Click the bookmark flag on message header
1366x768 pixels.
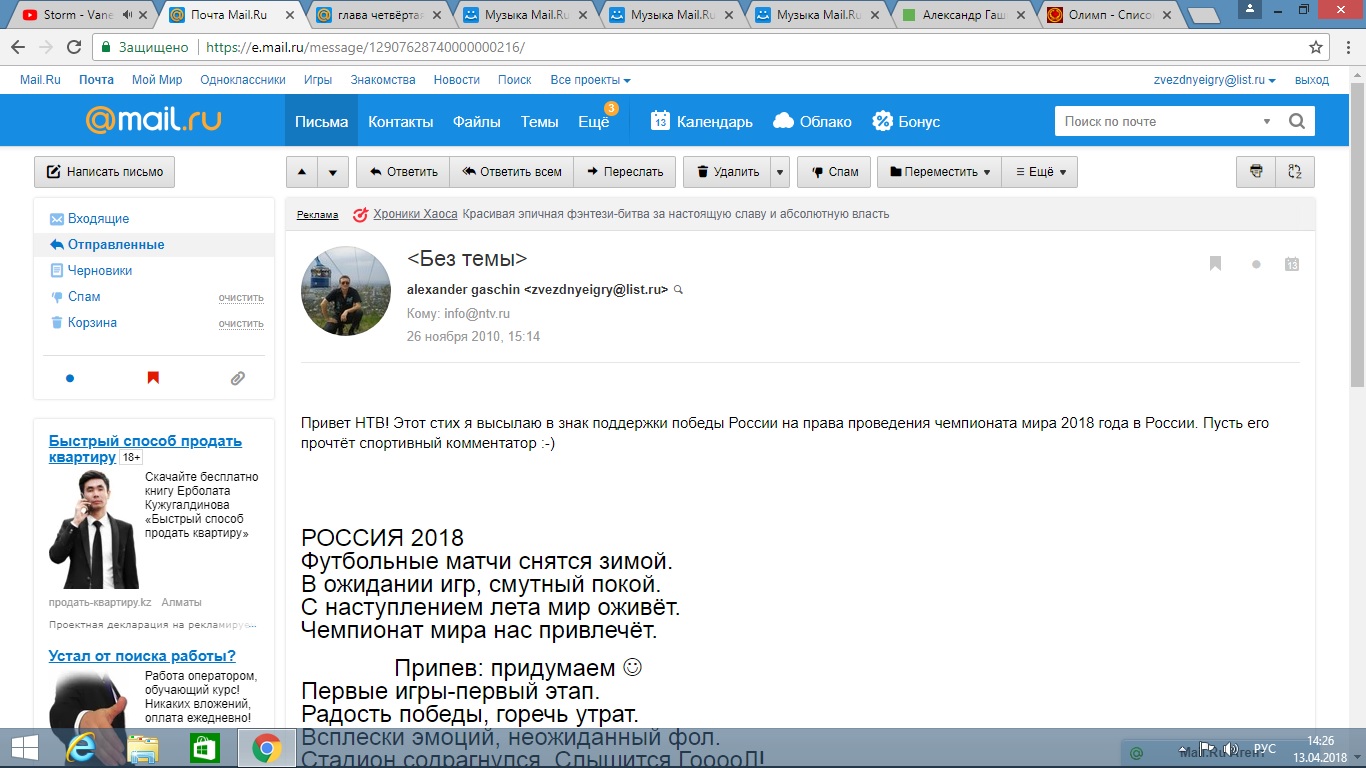[x=1216, y=264]
